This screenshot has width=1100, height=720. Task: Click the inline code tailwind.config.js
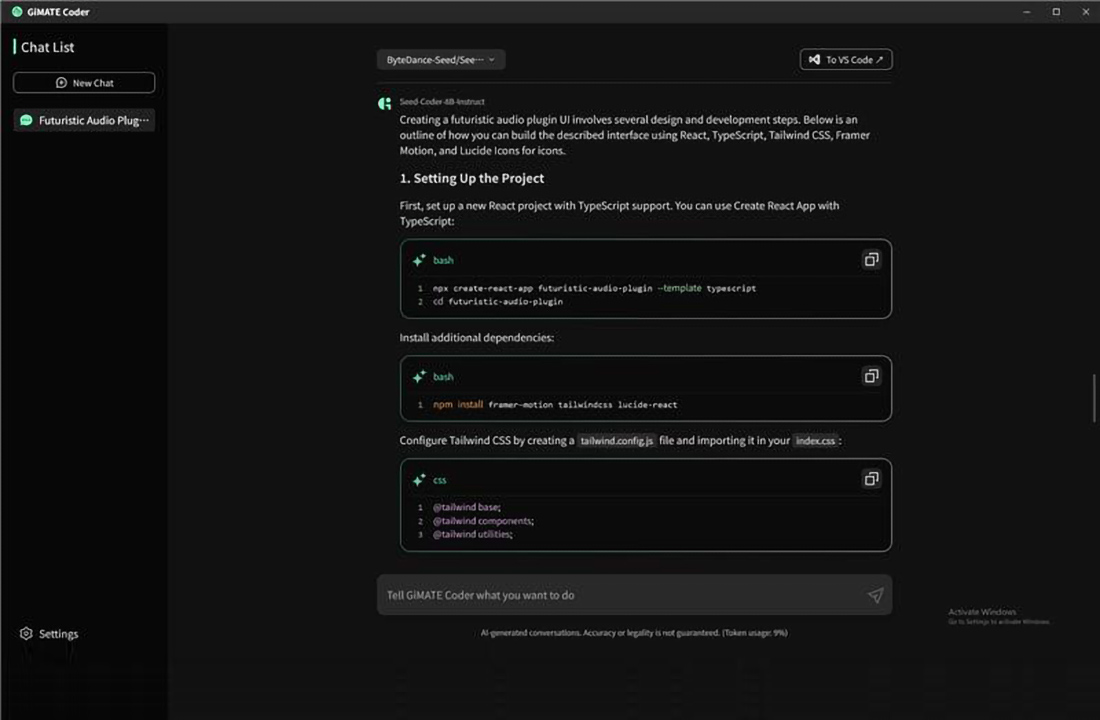coord(617,441)
